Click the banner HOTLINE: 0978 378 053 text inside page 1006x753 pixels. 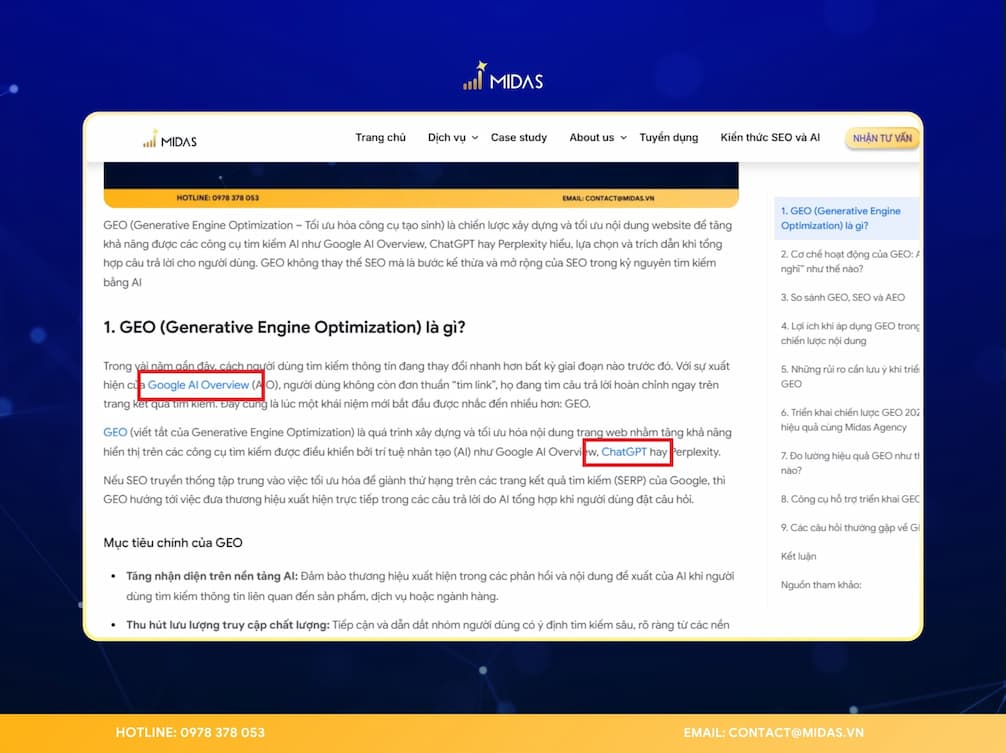click(217, 198)
